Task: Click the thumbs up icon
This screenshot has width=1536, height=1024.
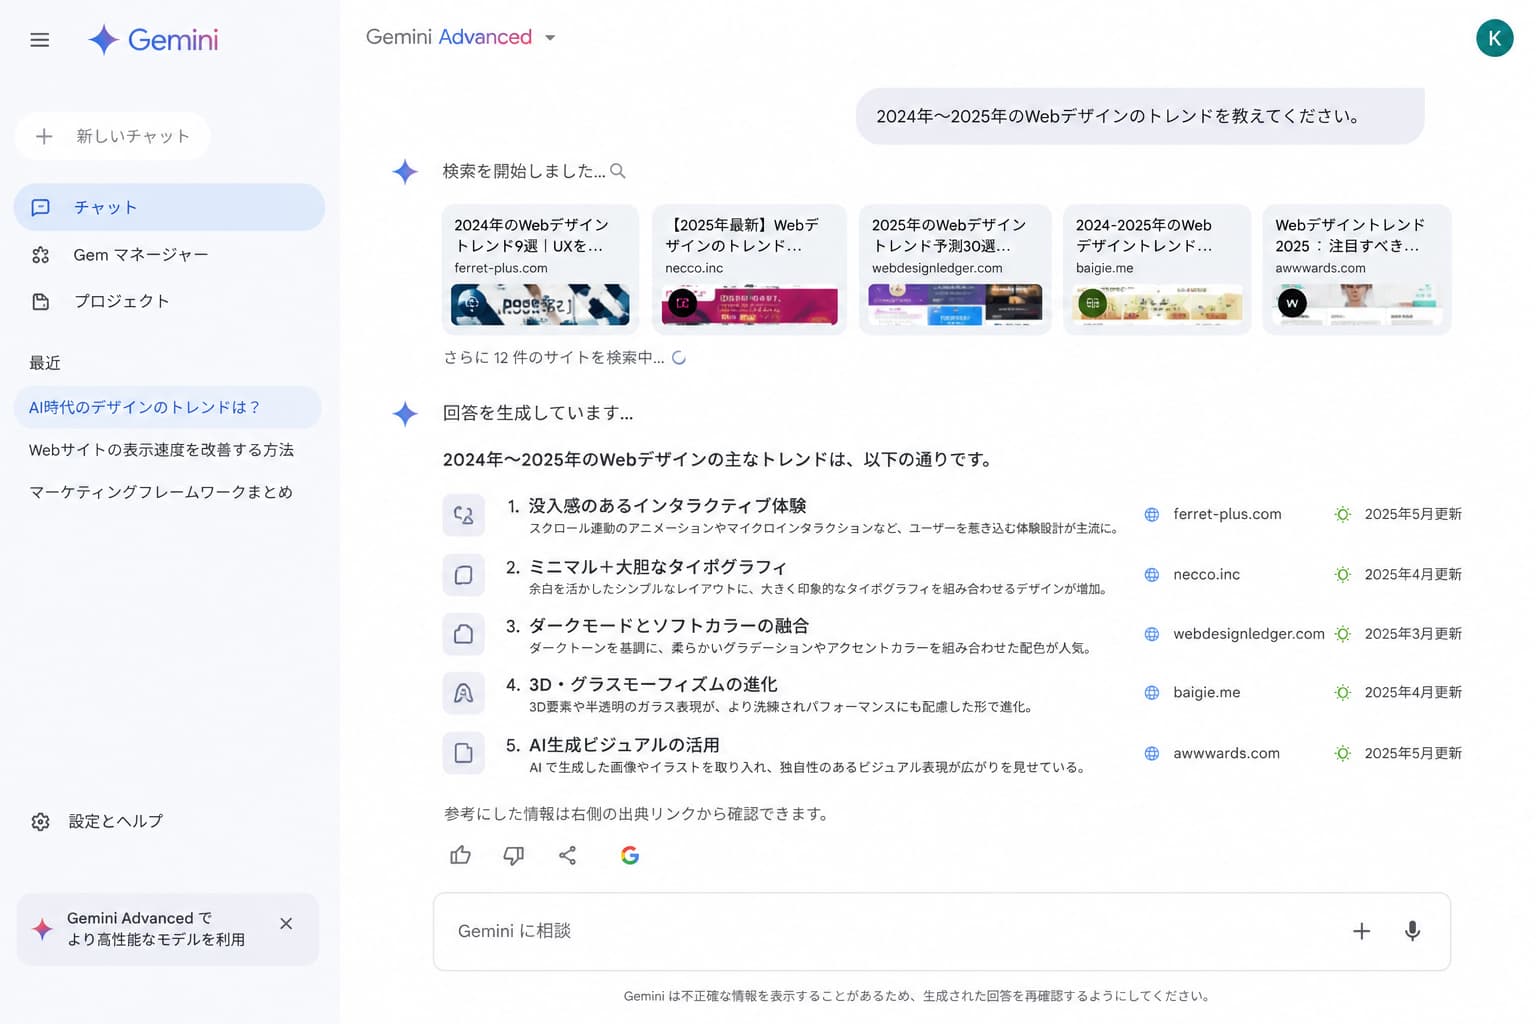Action: [460, 855]
